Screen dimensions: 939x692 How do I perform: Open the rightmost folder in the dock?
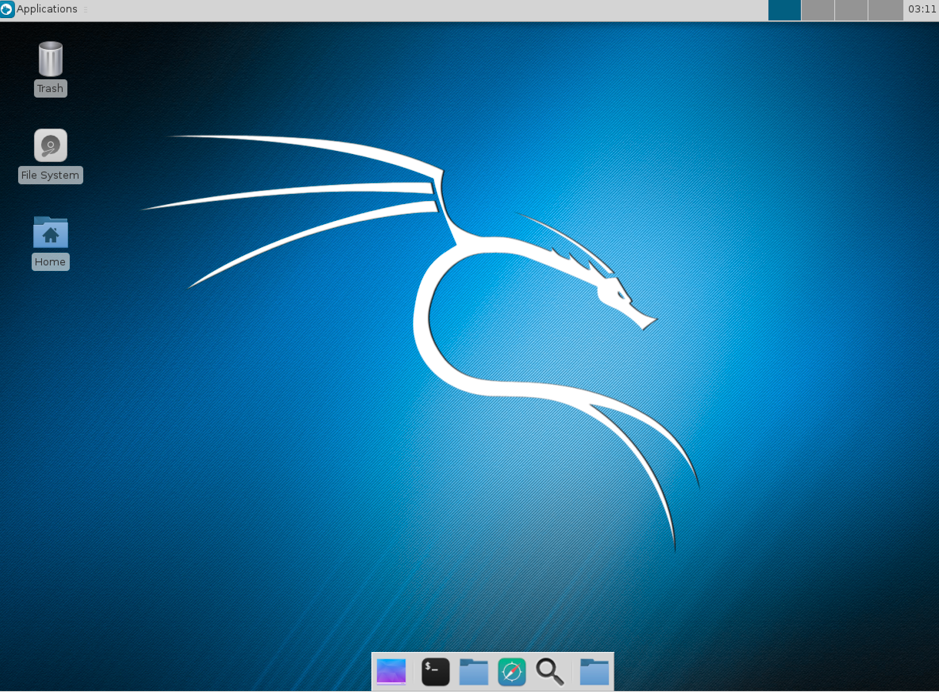tap(595, 672)
